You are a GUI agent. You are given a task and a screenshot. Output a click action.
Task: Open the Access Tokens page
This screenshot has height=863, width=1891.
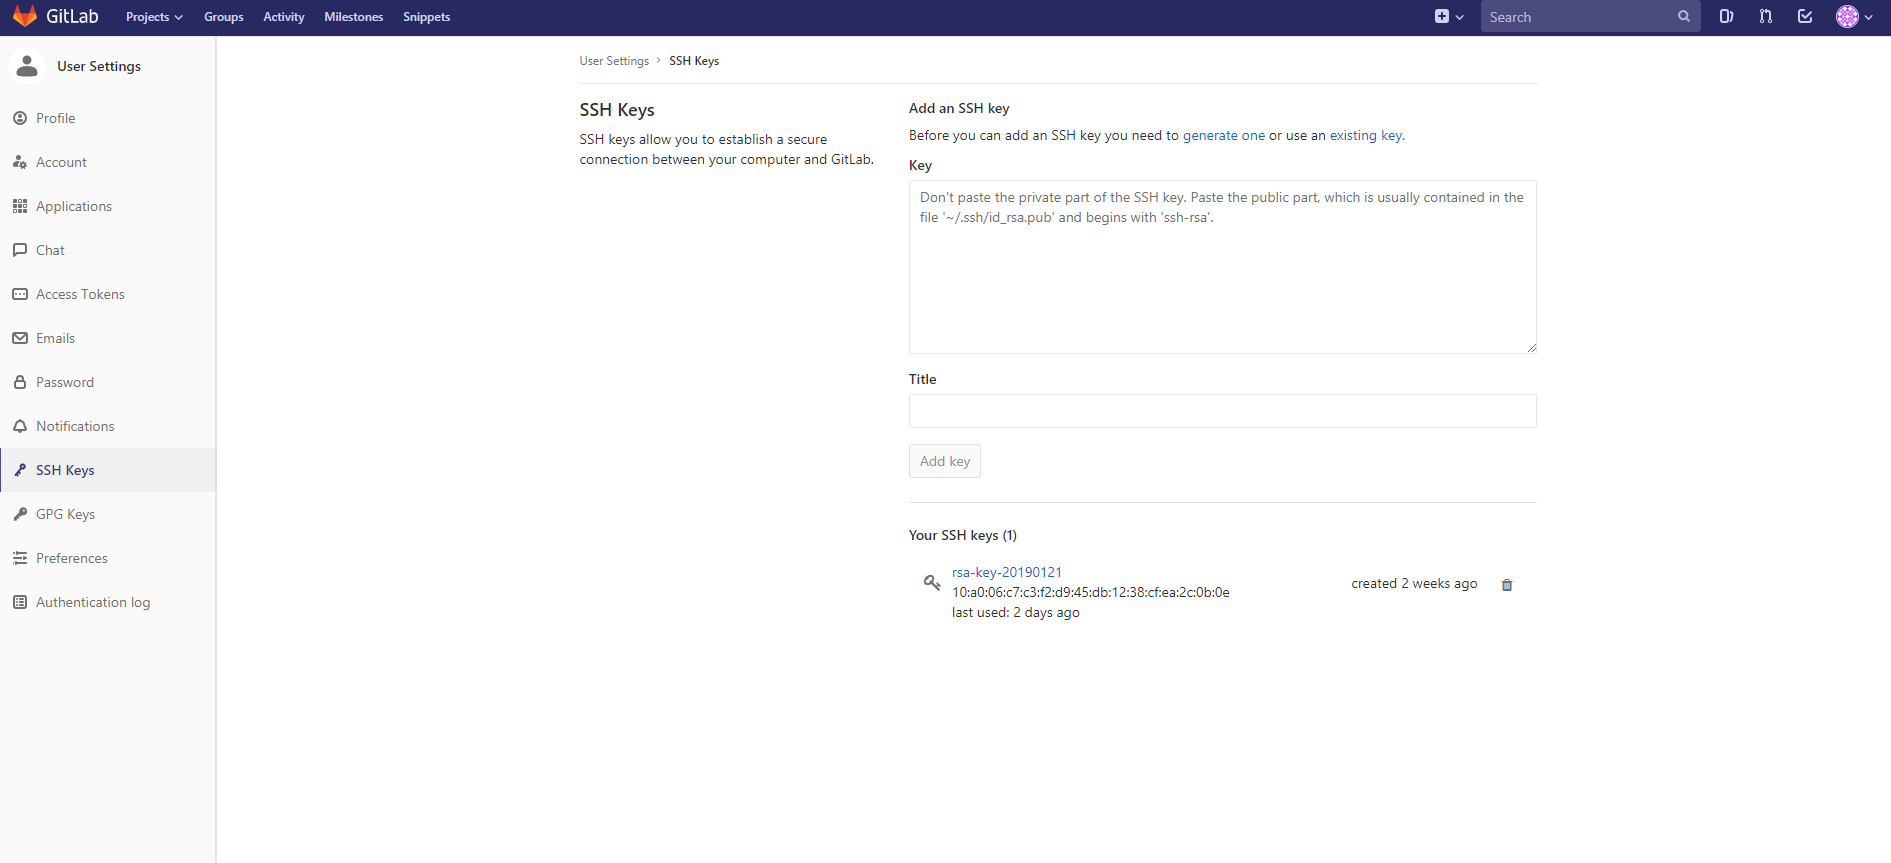click(108, 294)
